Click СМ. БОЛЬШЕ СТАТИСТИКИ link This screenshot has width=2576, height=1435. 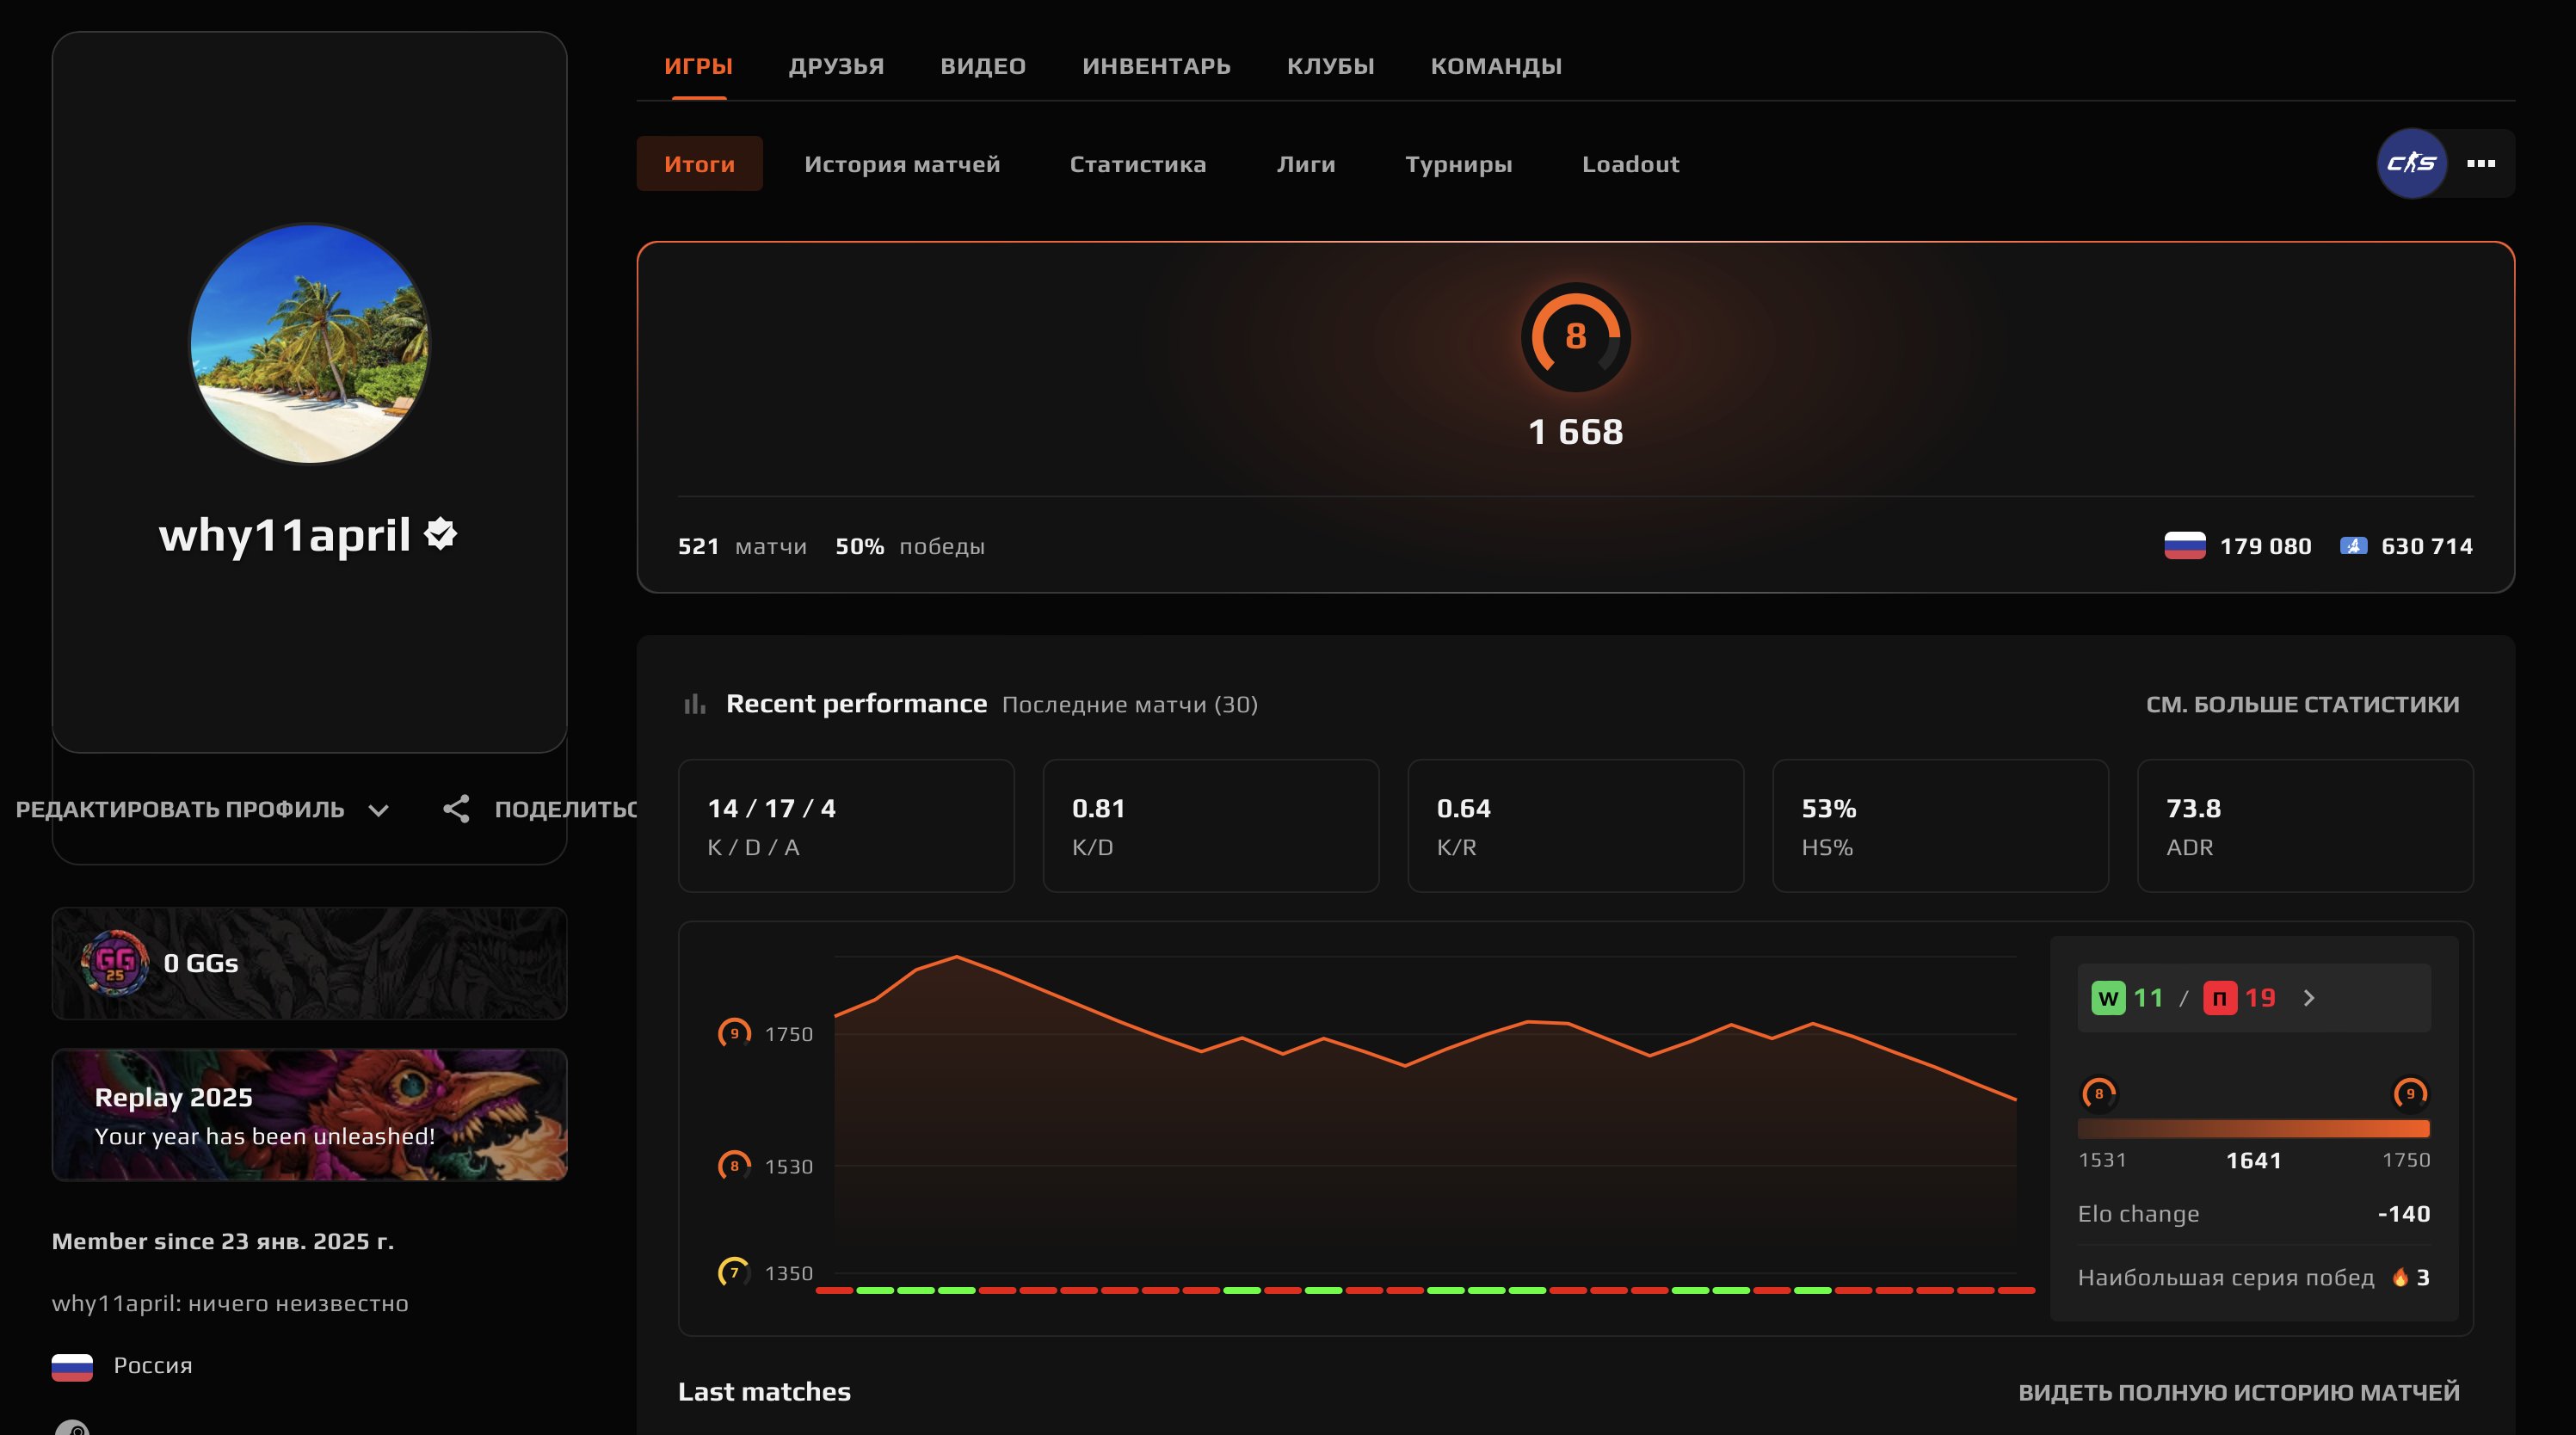2302,704
